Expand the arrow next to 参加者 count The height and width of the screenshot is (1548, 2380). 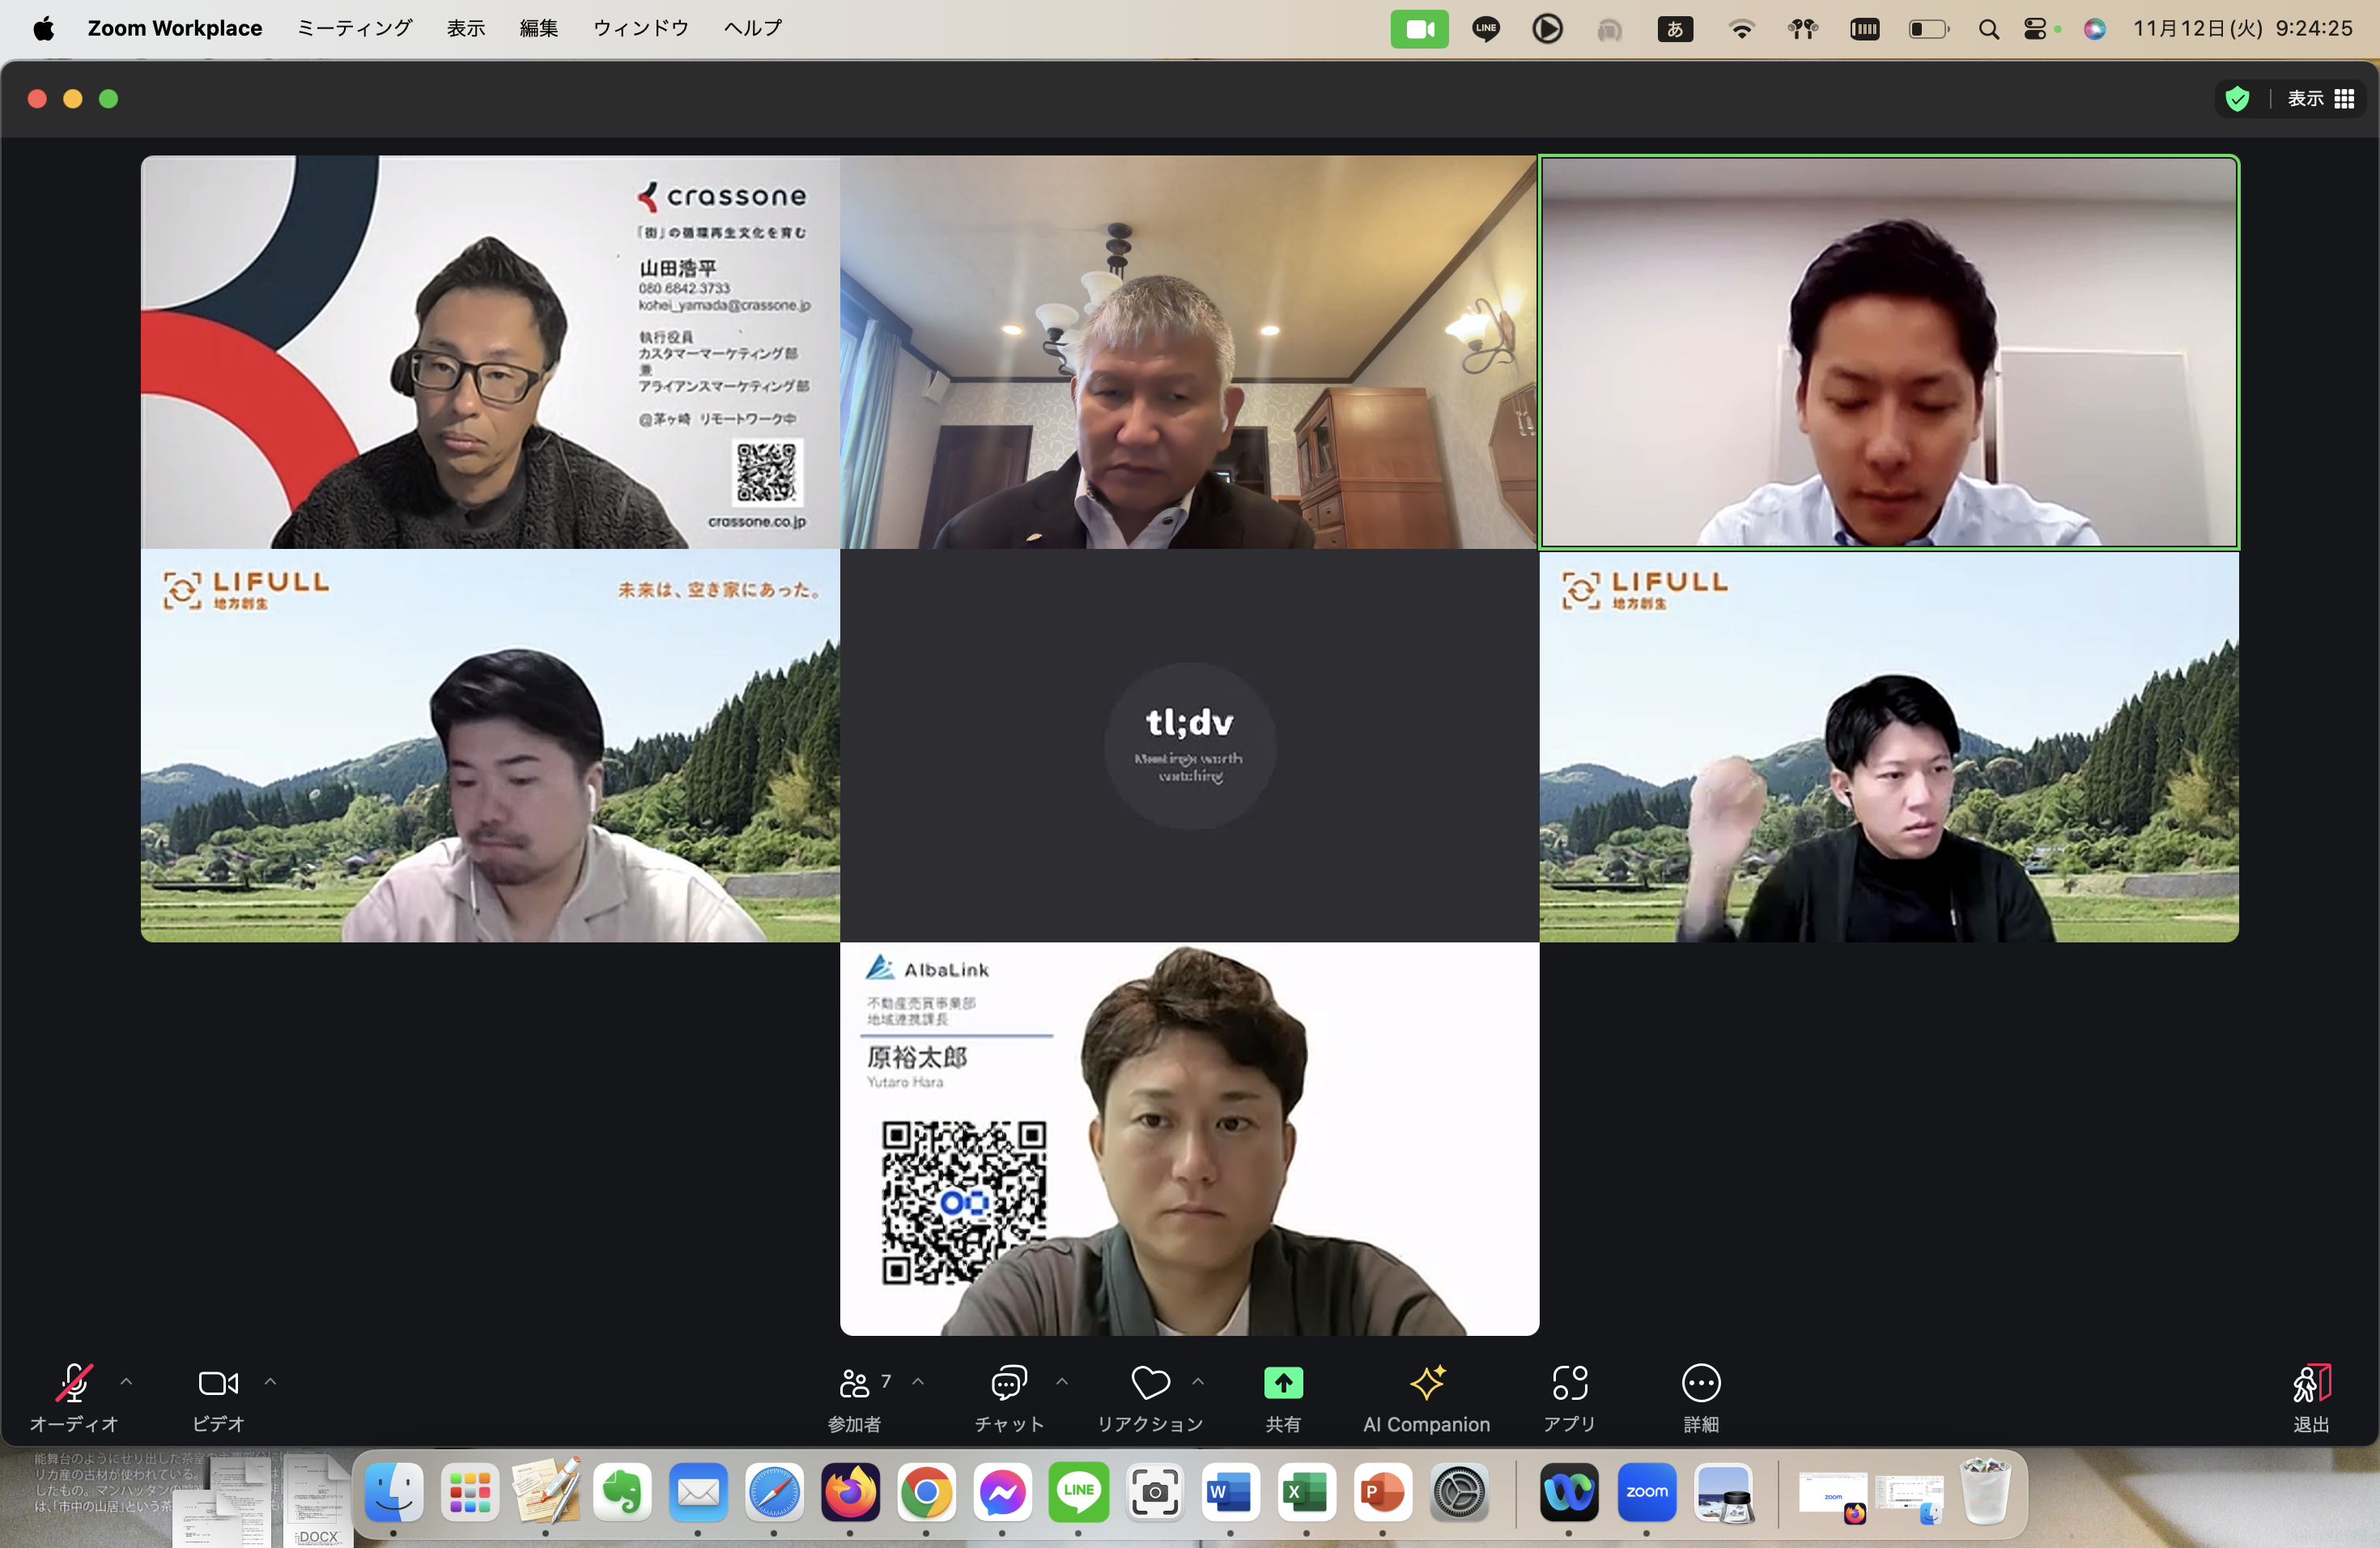coord(918,1382)
